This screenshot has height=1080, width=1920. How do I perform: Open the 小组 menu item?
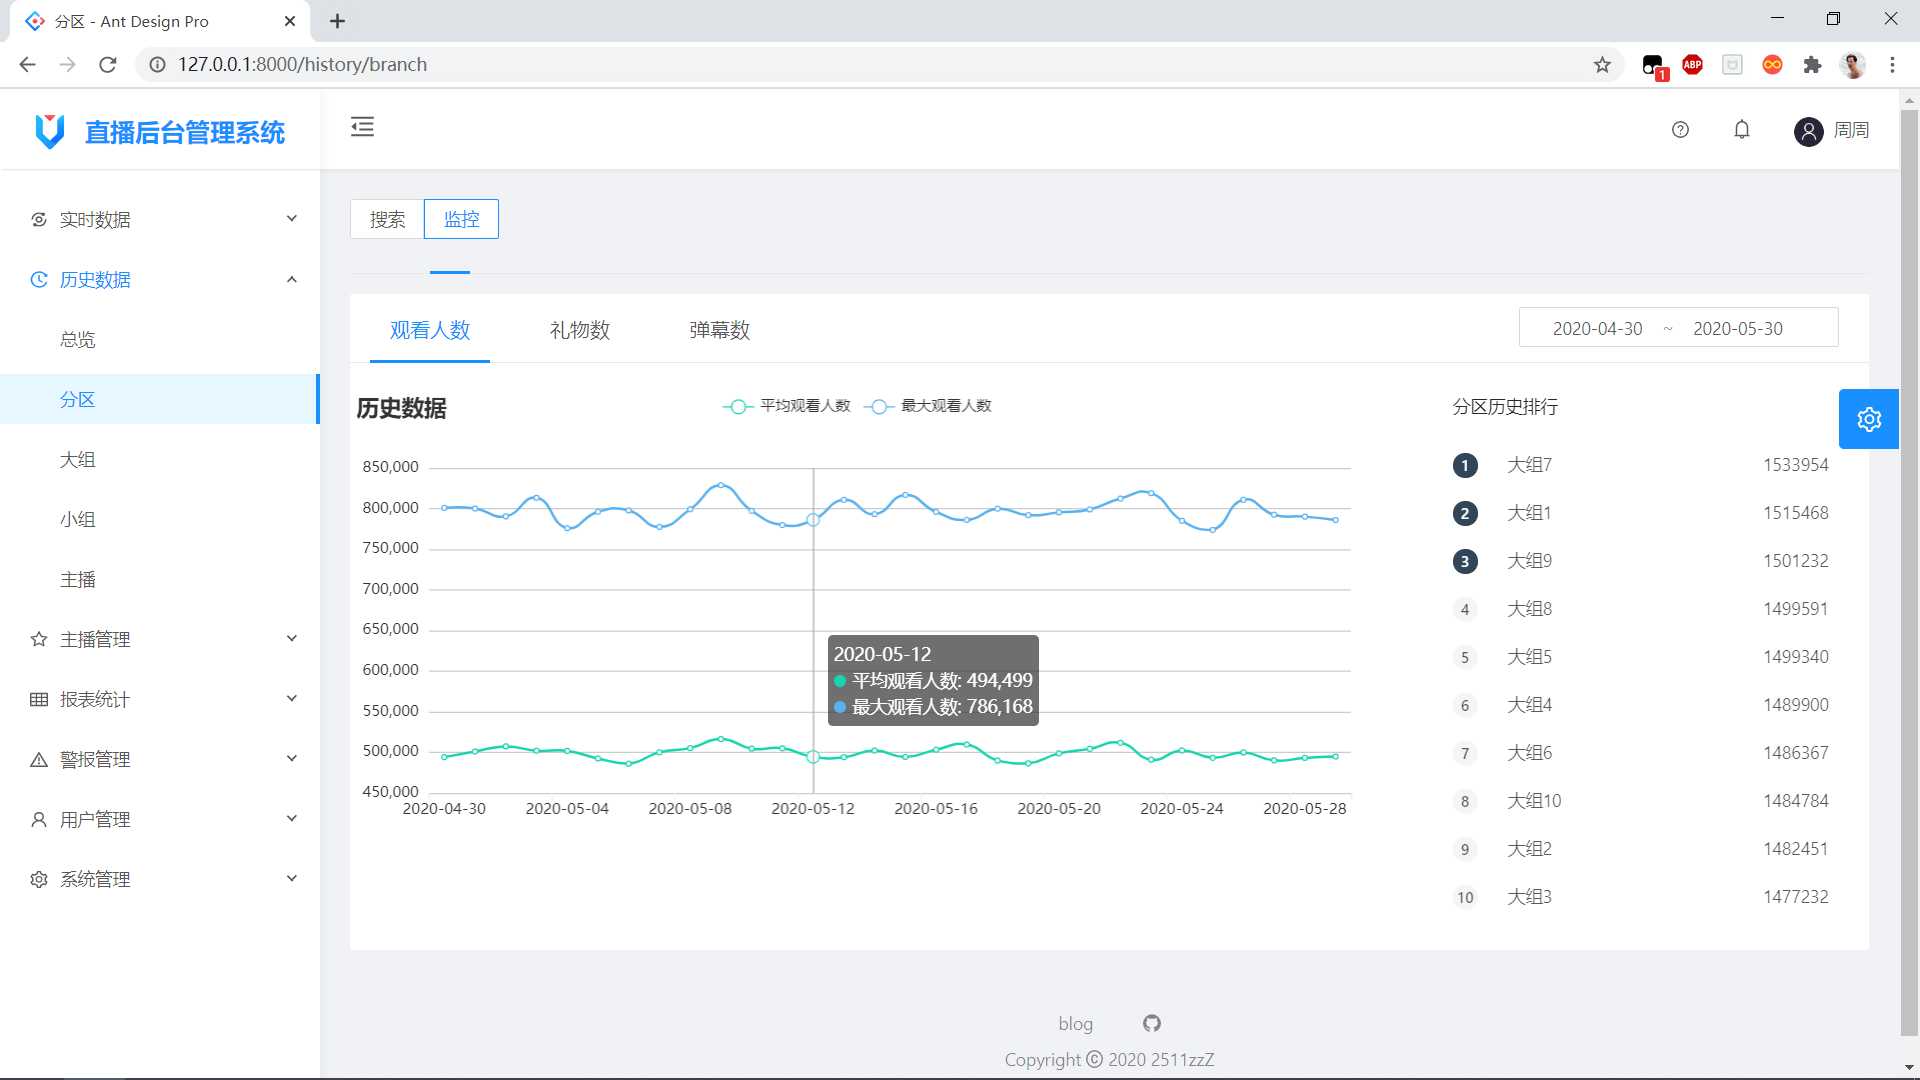160,519
